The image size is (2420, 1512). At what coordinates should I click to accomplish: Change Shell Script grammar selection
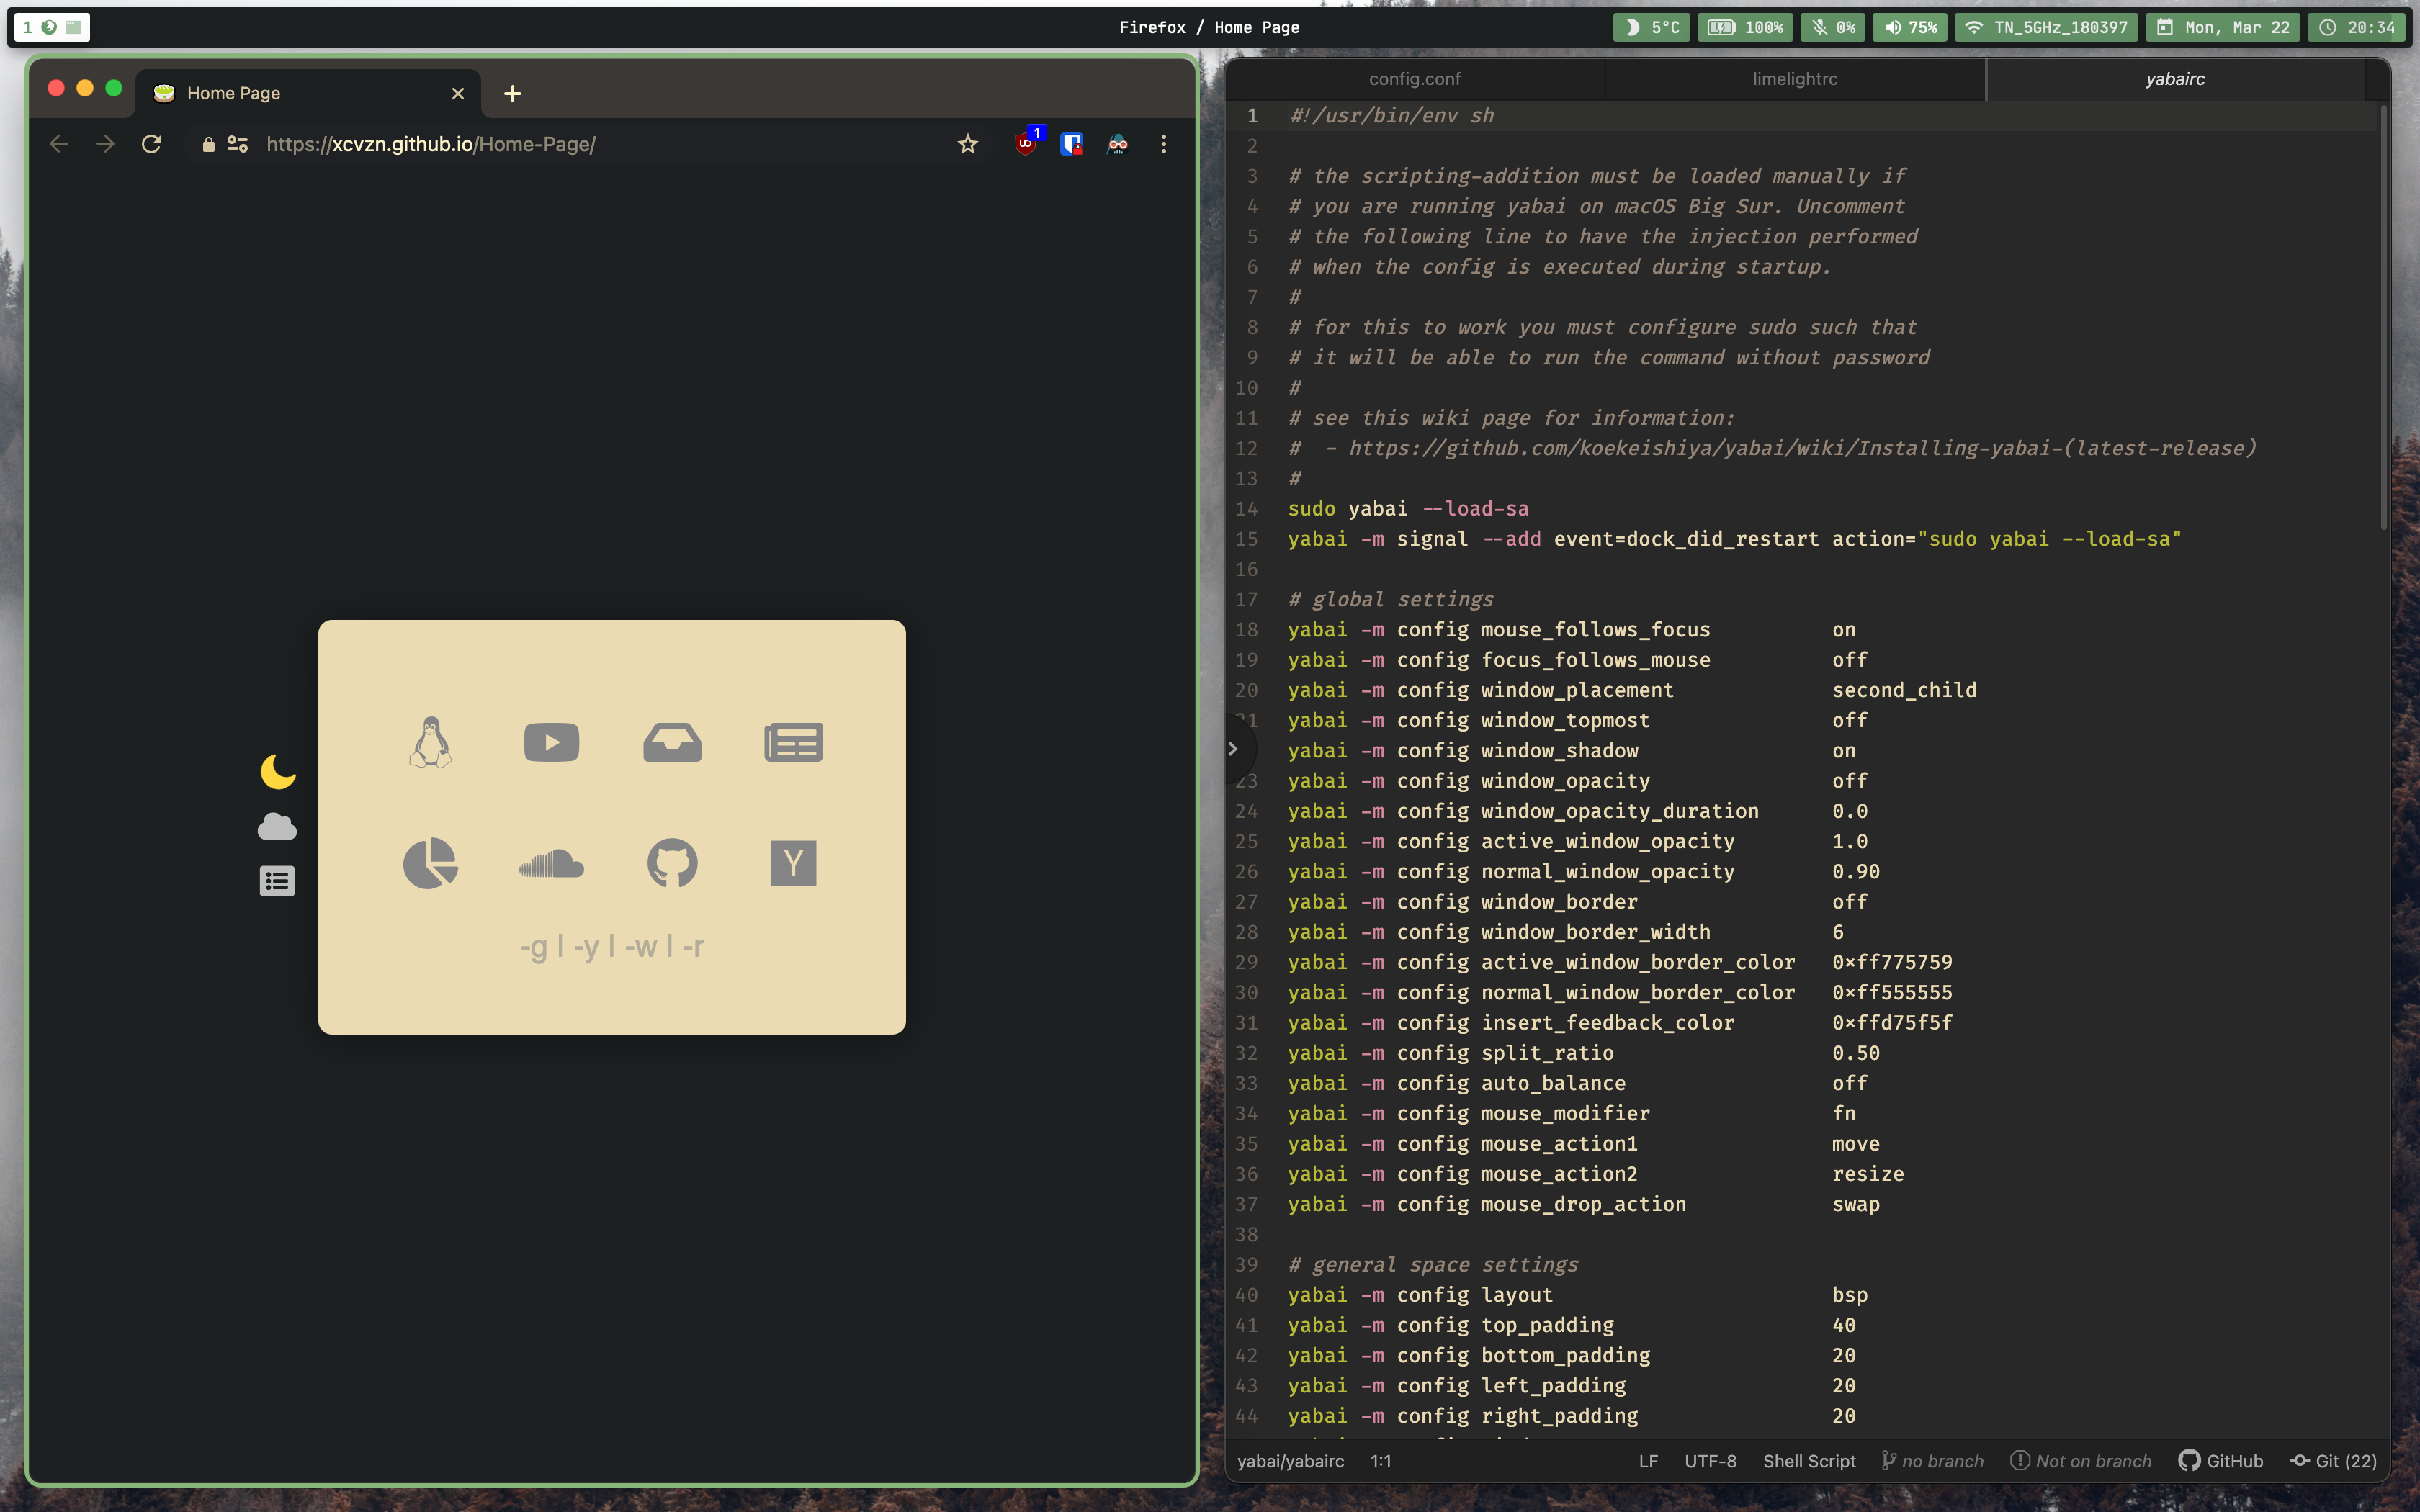coord(1809,1461)
